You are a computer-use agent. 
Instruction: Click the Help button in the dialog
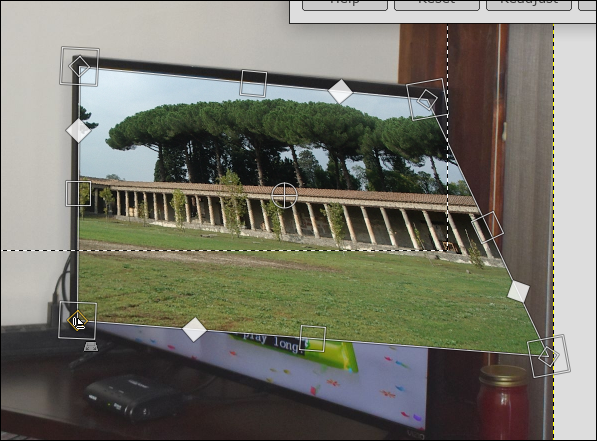(x=345, y=4)
